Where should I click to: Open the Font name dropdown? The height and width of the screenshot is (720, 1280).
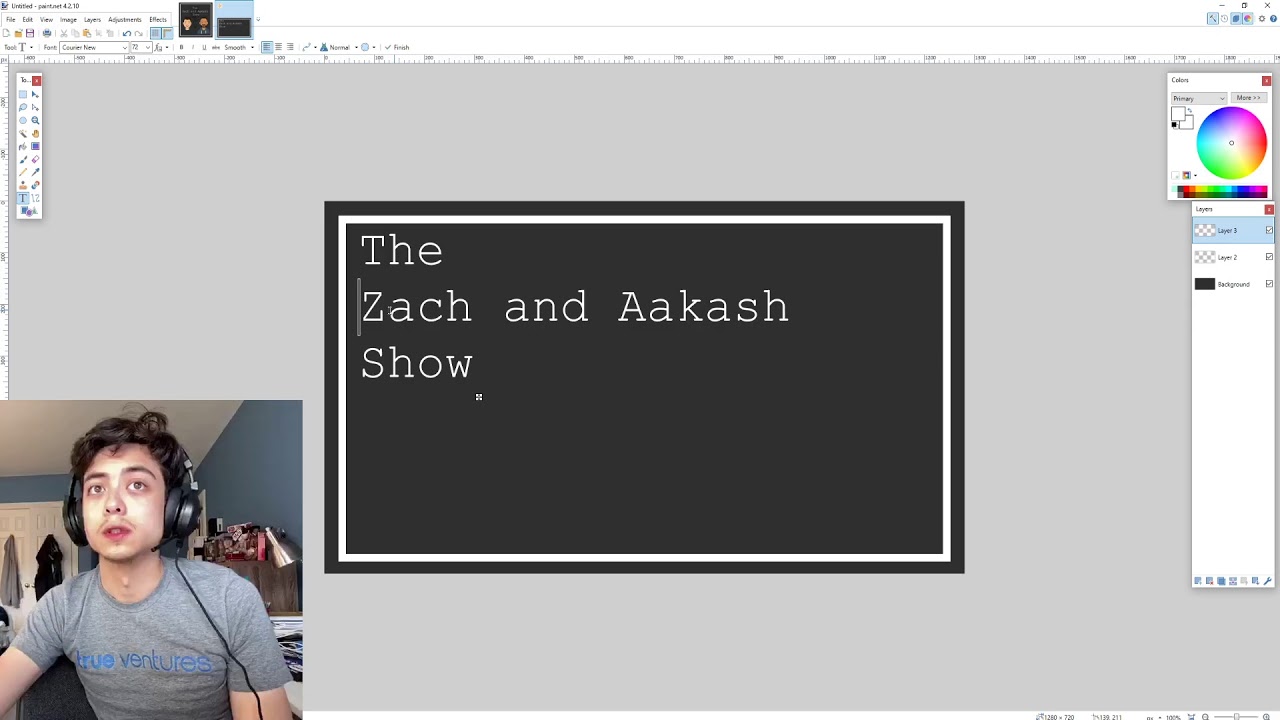(x=94, y=47)
